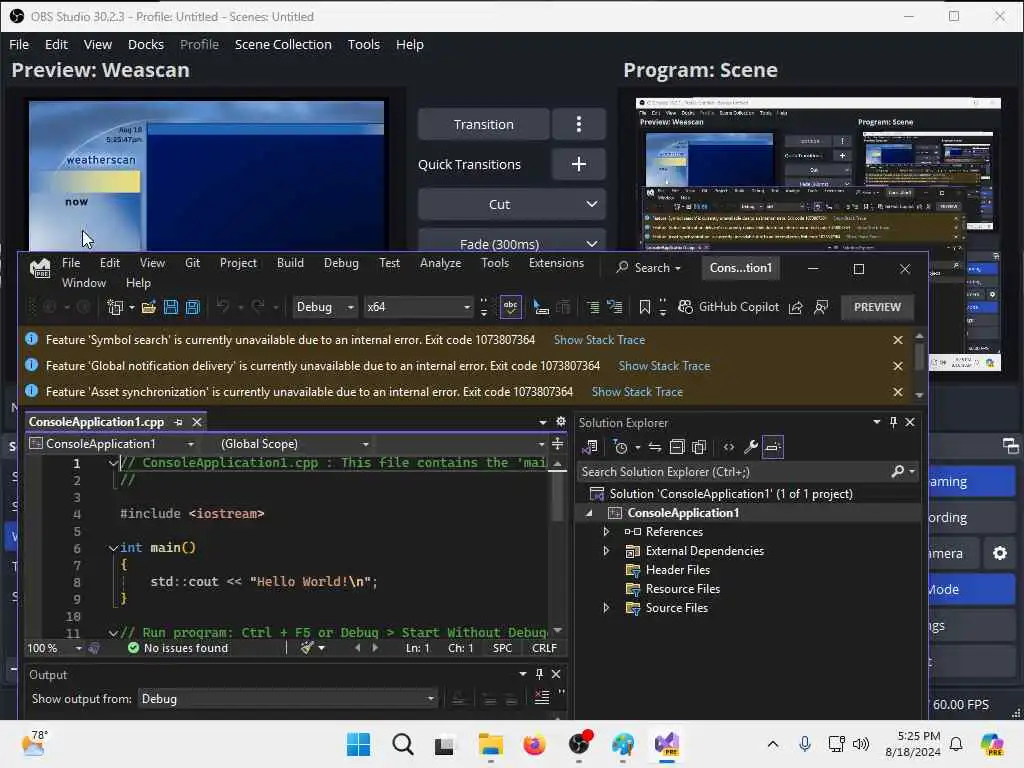Image resolution: width=1024 pixels, height=768 pixels.
Task: Toggle Preview Selected Items in Solution Explorer
Action: coord(773,447)
